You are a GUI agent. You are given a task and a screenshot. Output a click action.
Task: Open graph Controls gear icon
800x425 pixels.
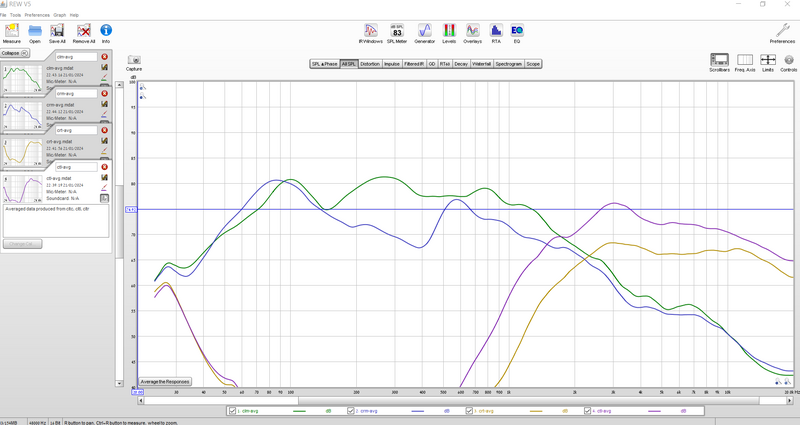[789, 60]
